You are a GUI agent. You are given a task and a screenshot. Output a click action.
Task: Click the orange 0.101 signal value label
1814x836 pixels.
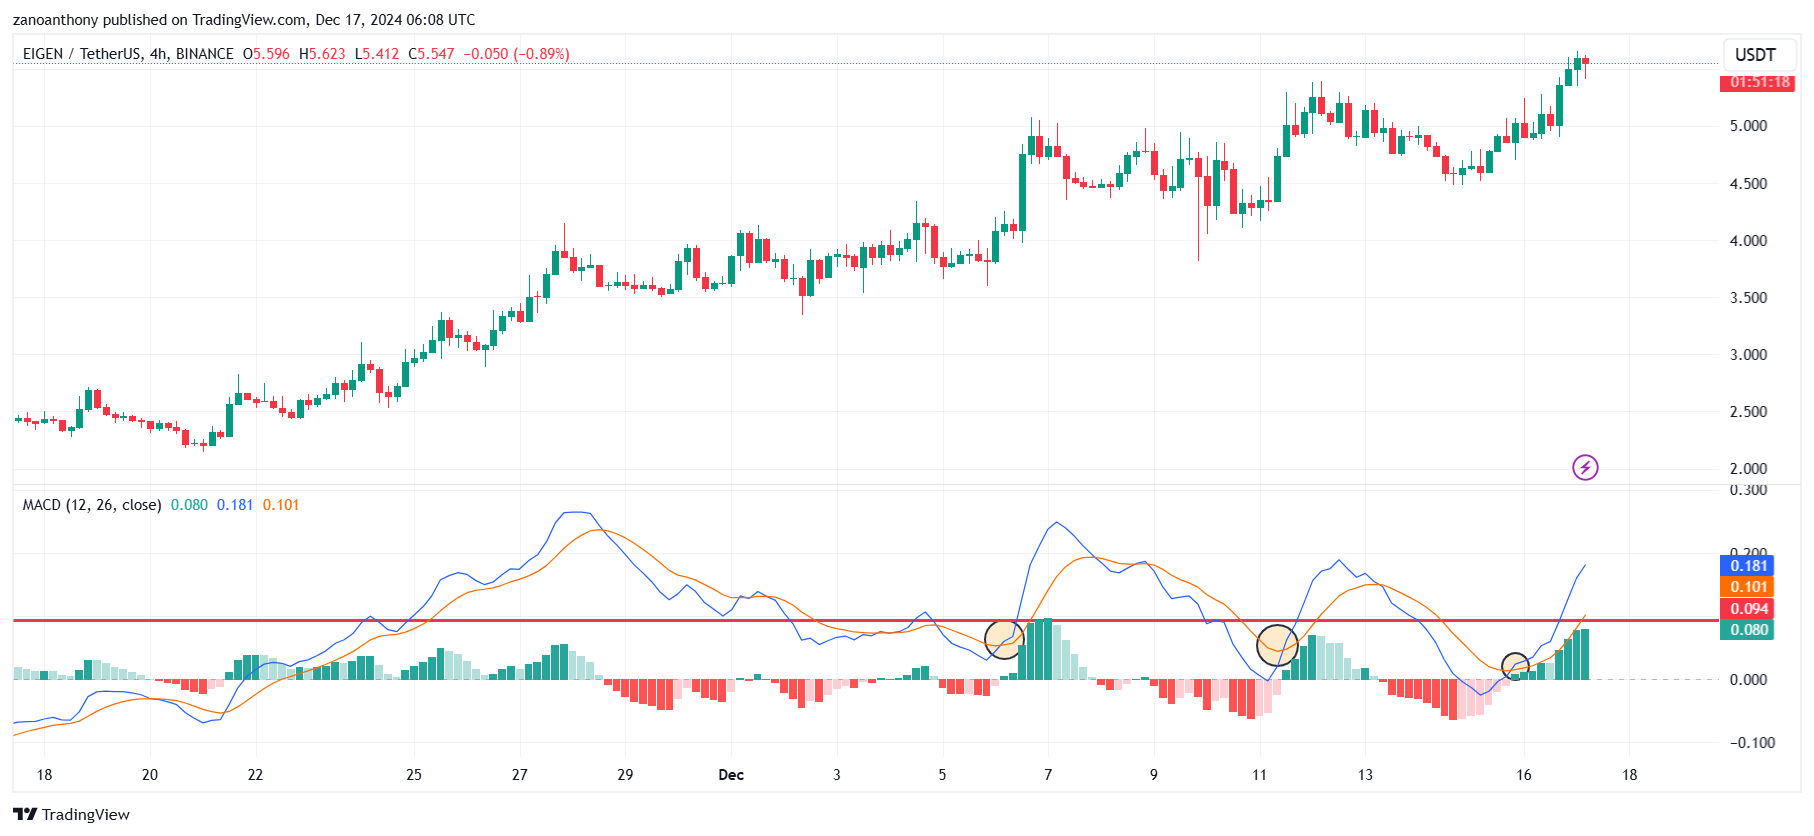point(1747,587)
